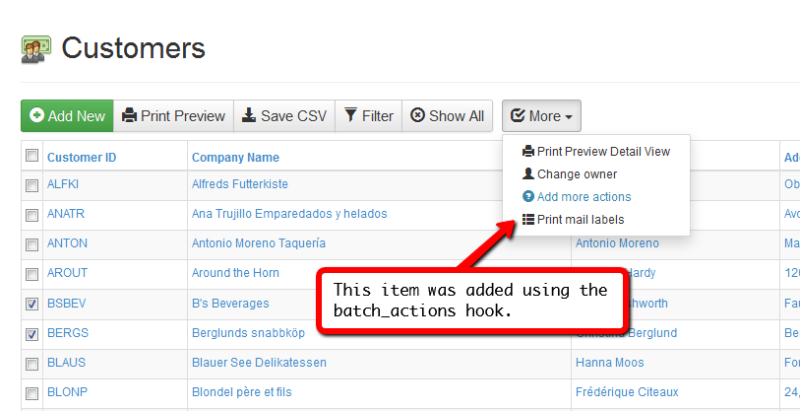Screen dimensions: 800x411
Task: Click the funnel icon on Filter
Action: click(x=351, y=116)
